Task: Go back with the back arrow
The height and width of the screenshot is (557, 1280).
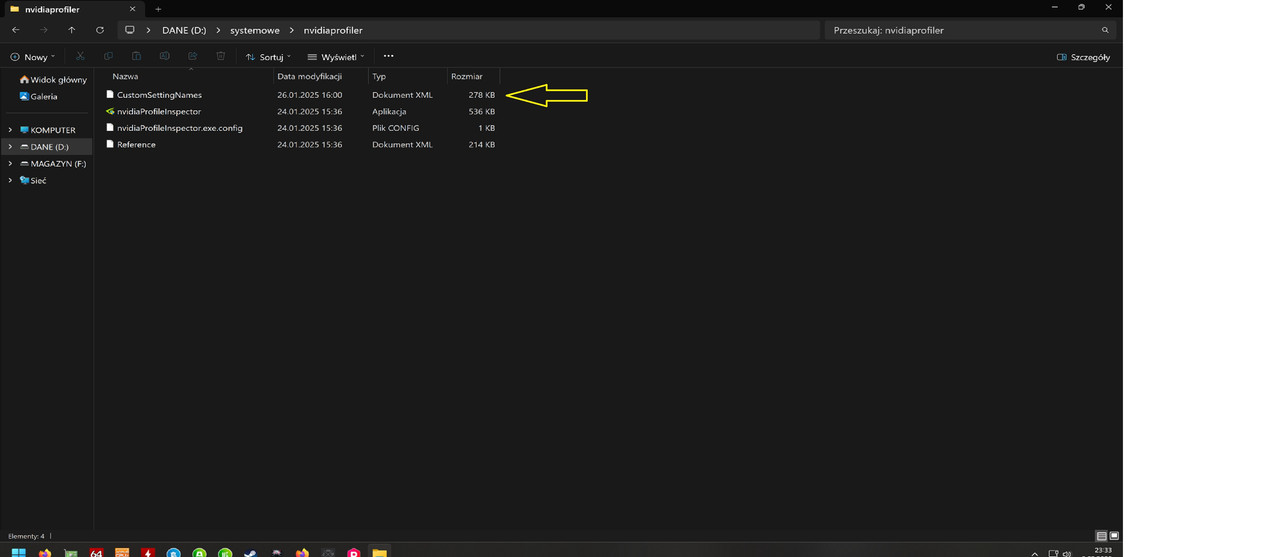Action: tap(16, 30)
